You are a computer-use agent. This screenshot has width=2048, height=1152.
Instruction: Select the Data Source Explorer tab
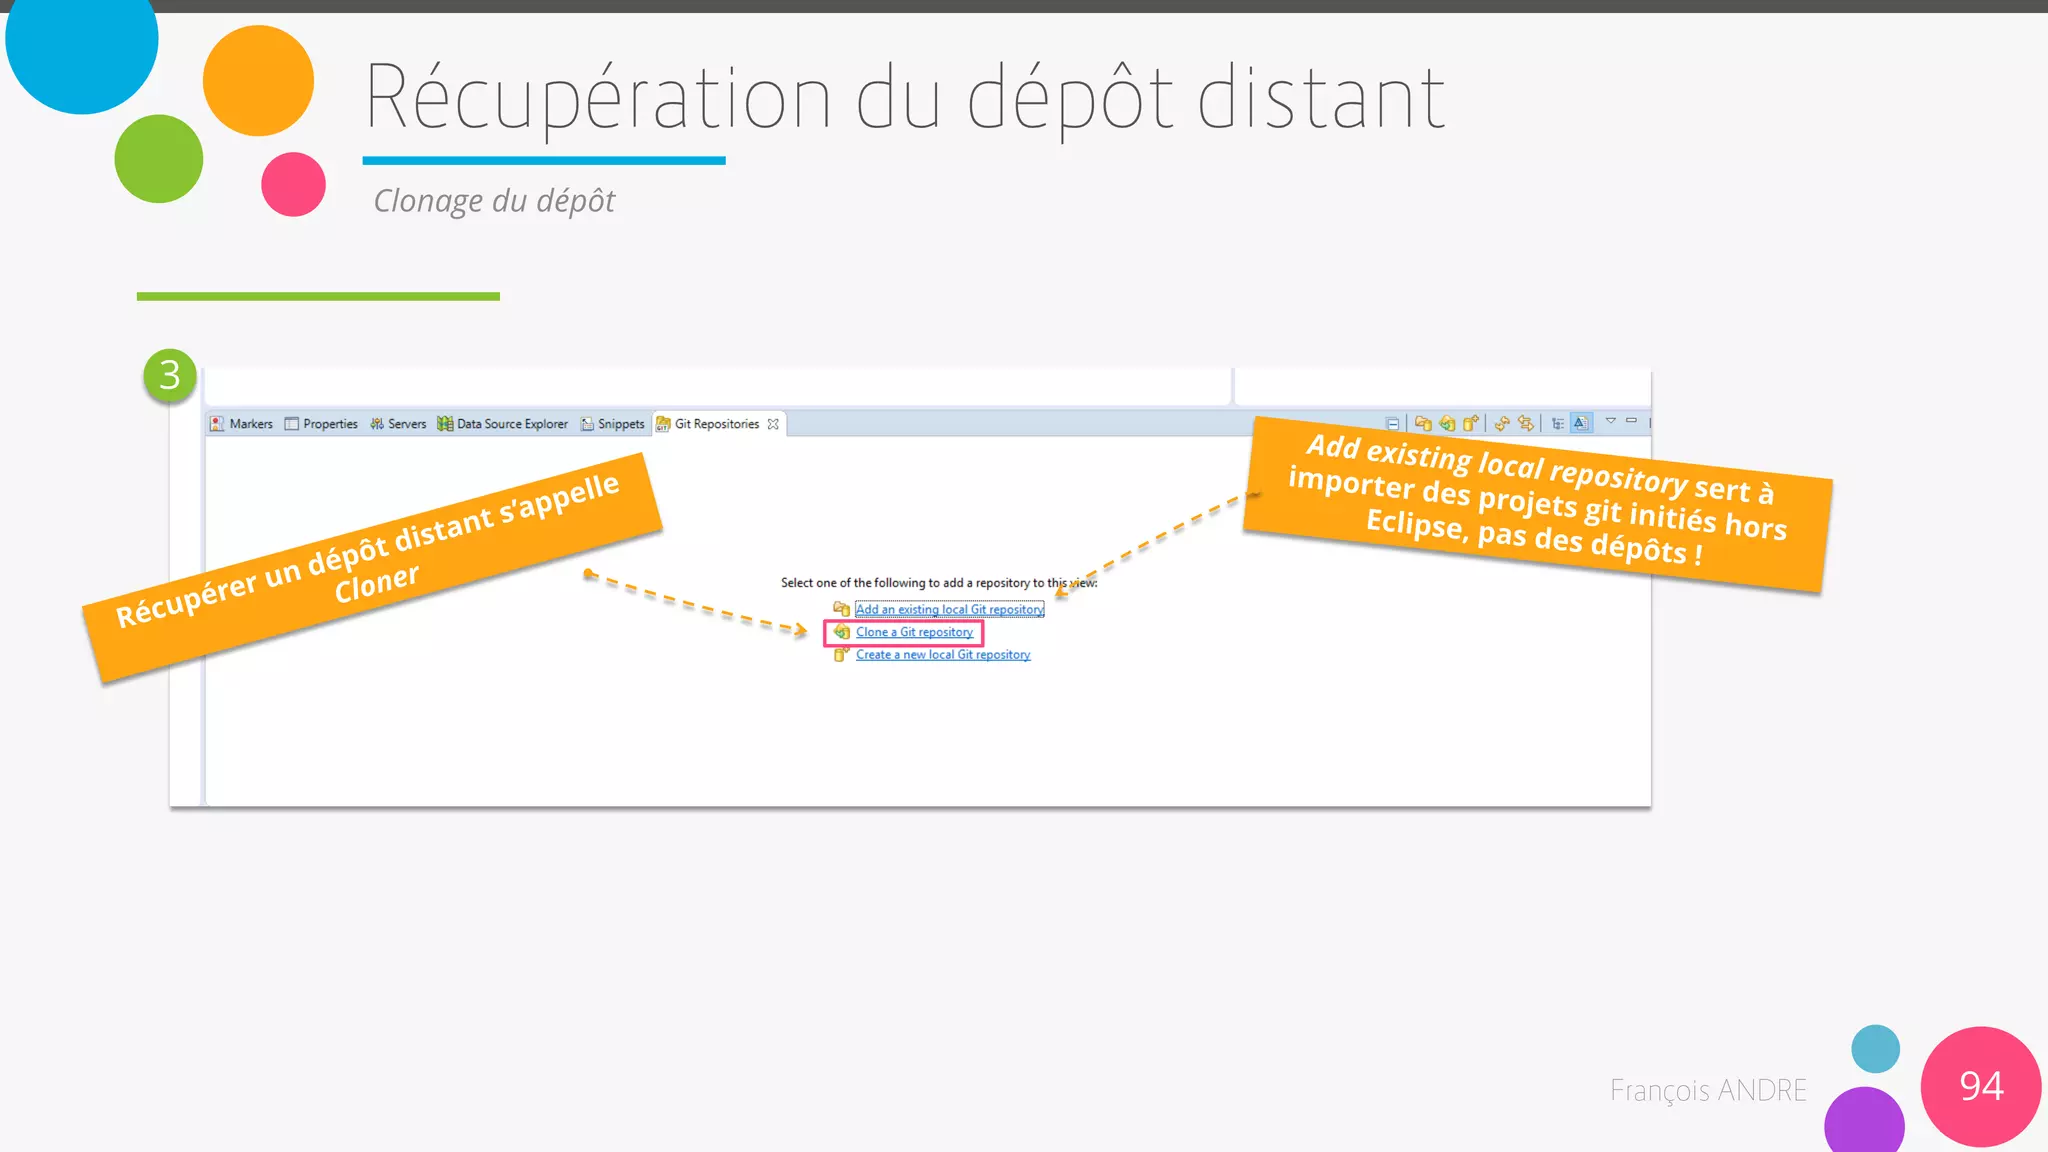(503, 424)
